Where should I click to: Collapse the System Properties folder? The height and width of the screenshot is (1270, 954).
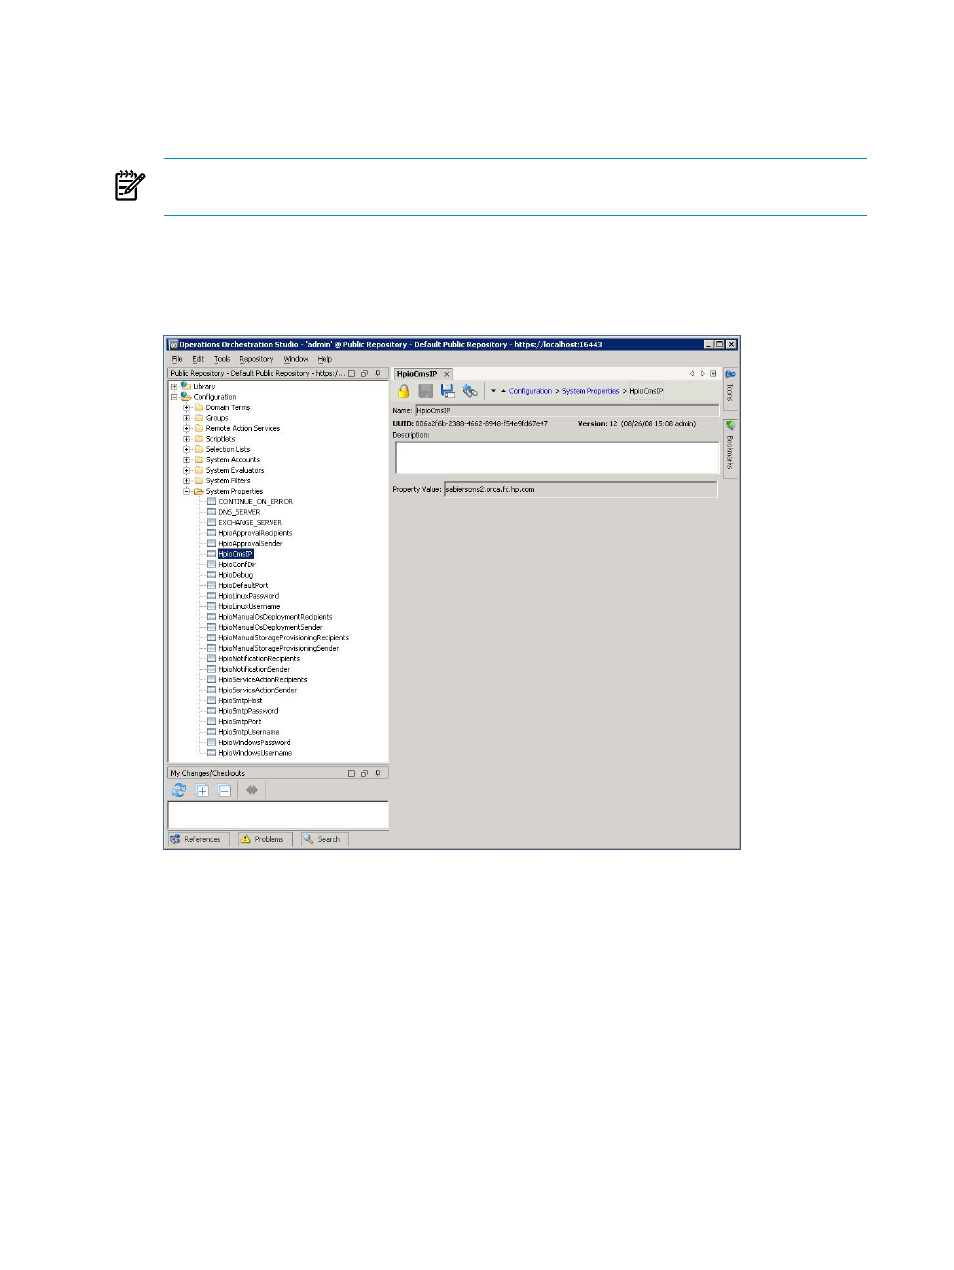[x=186, y=492]
